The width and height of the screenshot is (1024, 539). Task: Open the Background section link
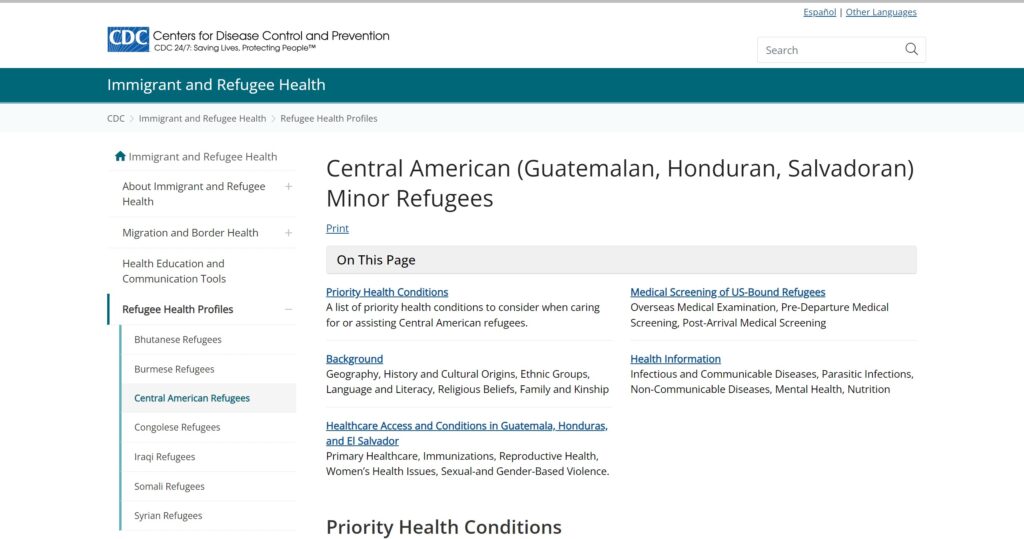point(354,359)
